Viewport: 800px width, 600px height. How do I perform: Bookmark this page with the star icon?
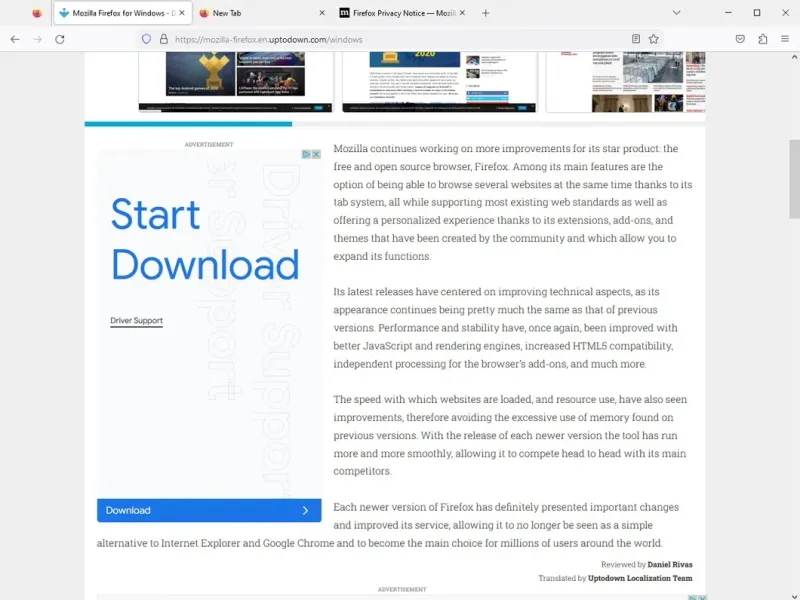(x=654, y=39)
